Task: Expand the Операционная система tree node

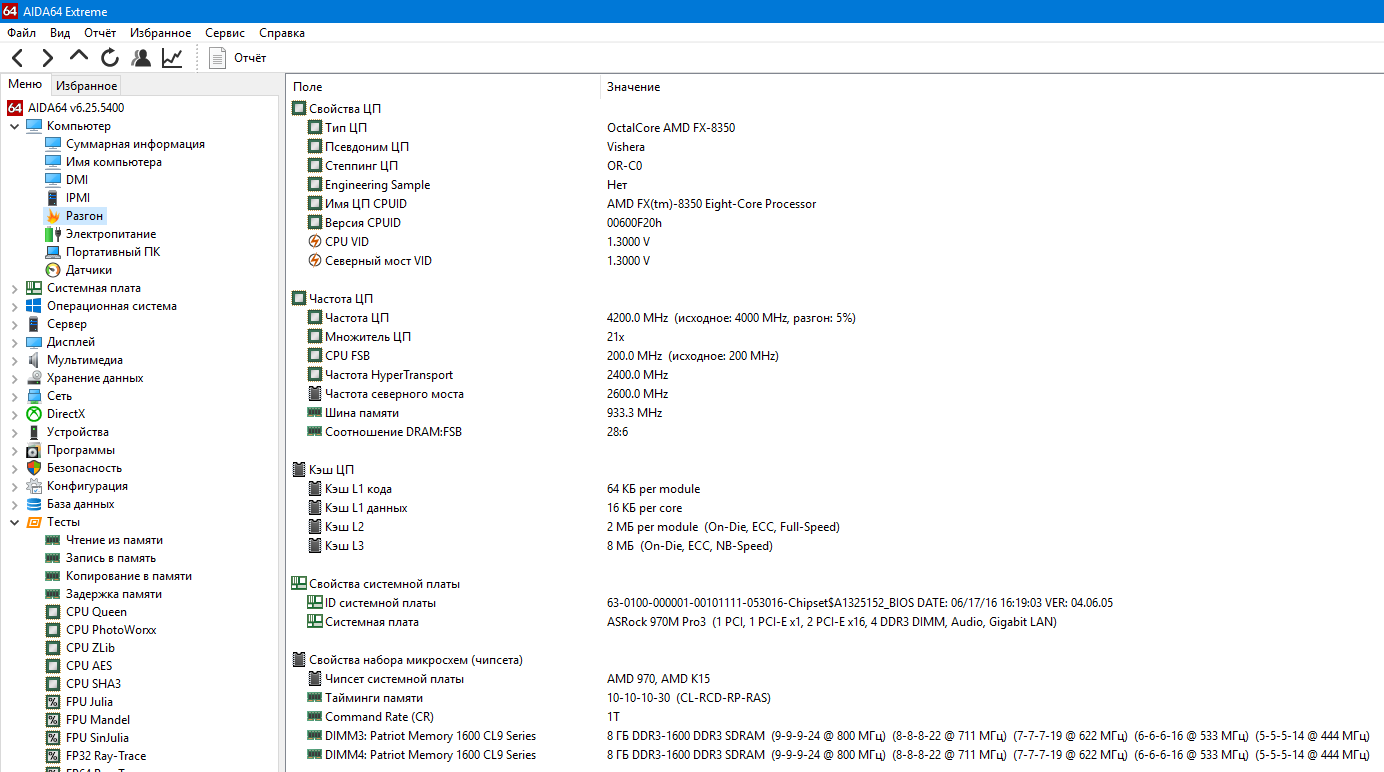Action: pos(14,306)
